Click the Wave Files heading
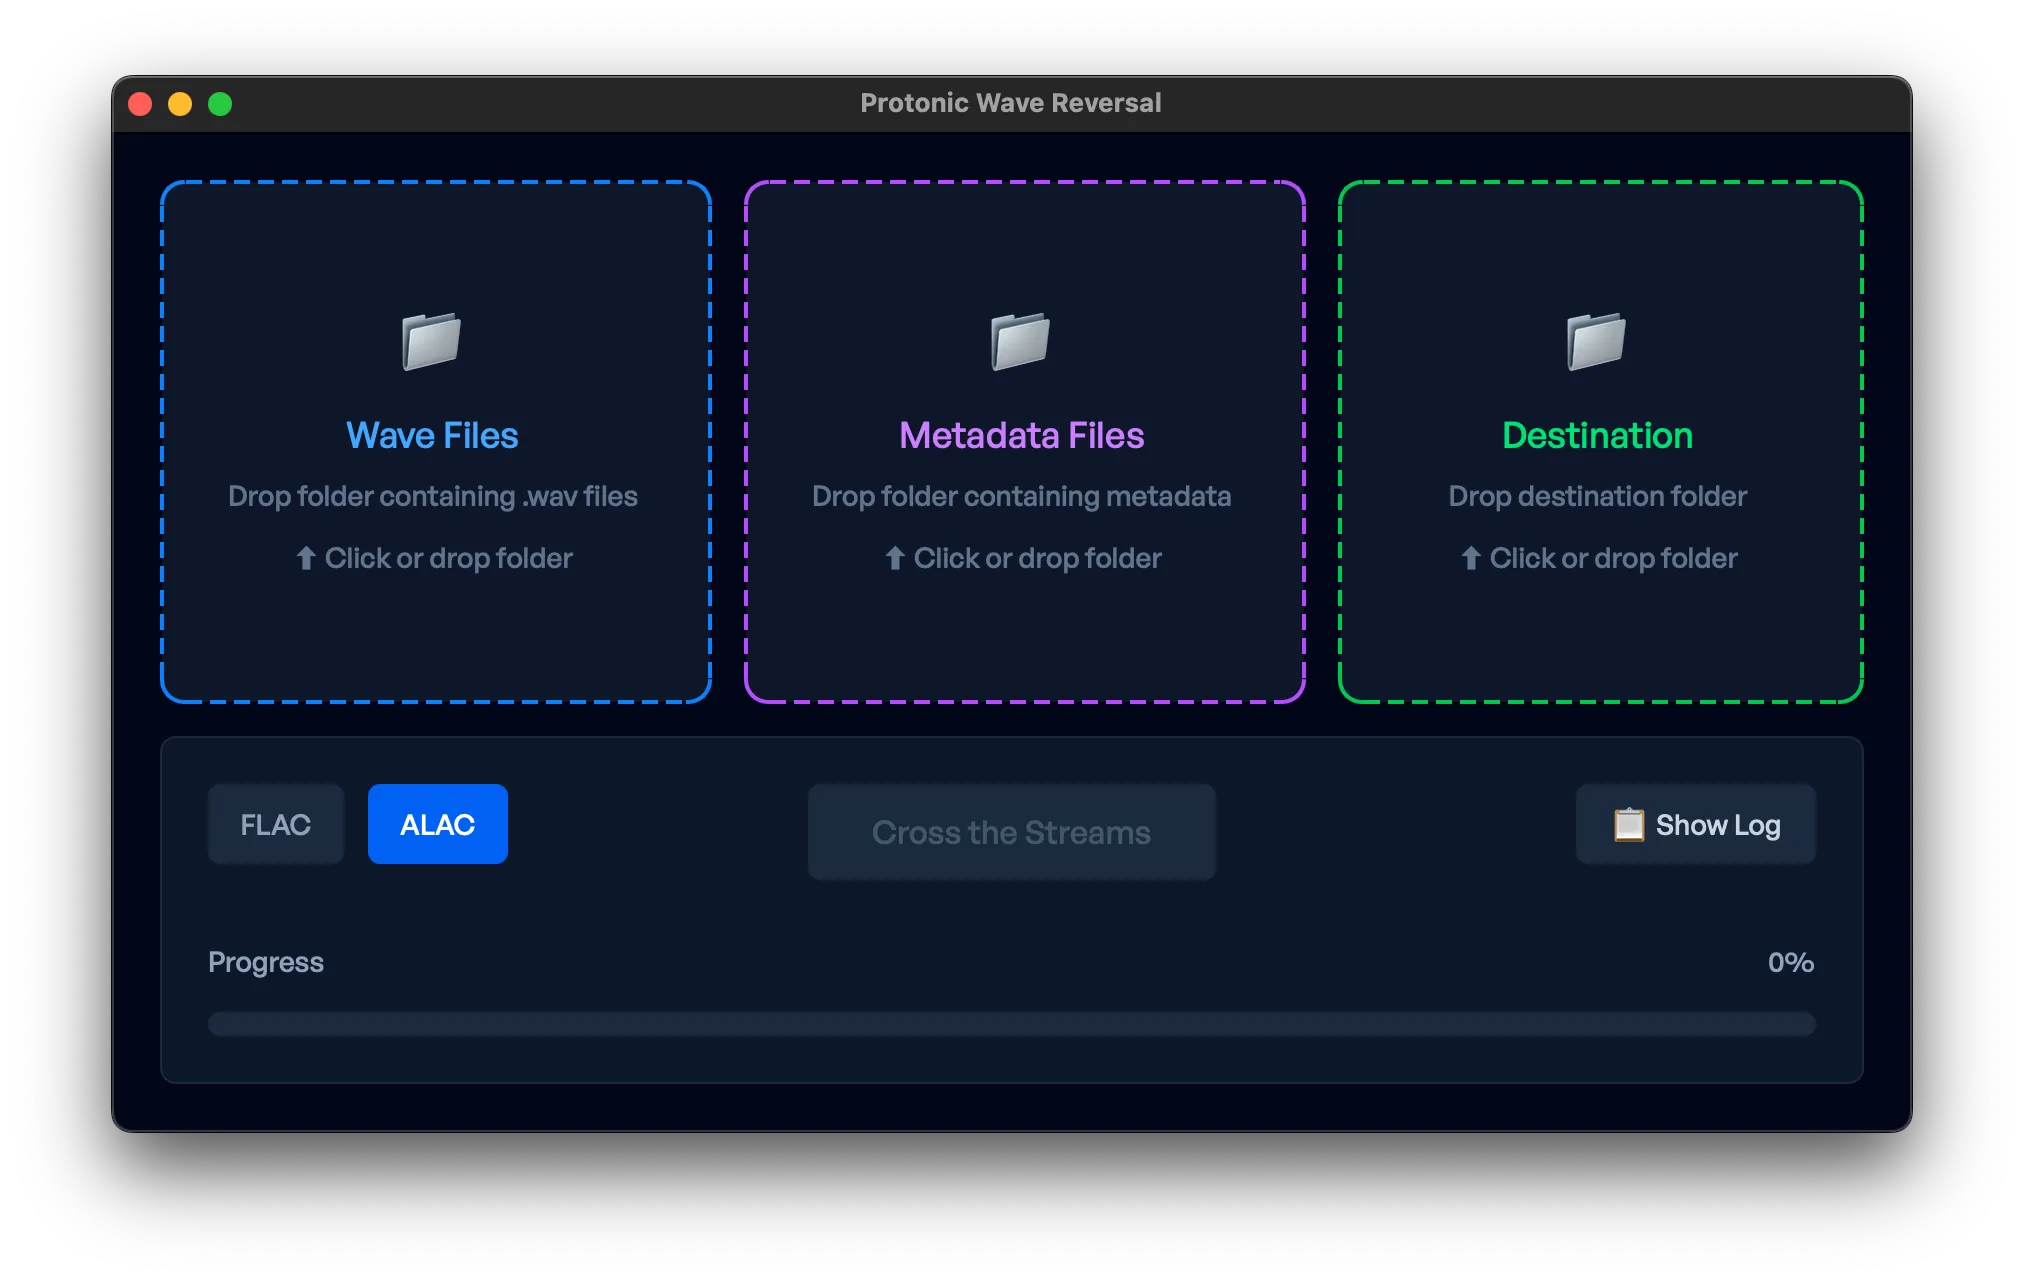This screenshot has width=2024, height=1280. coord(432,436)
